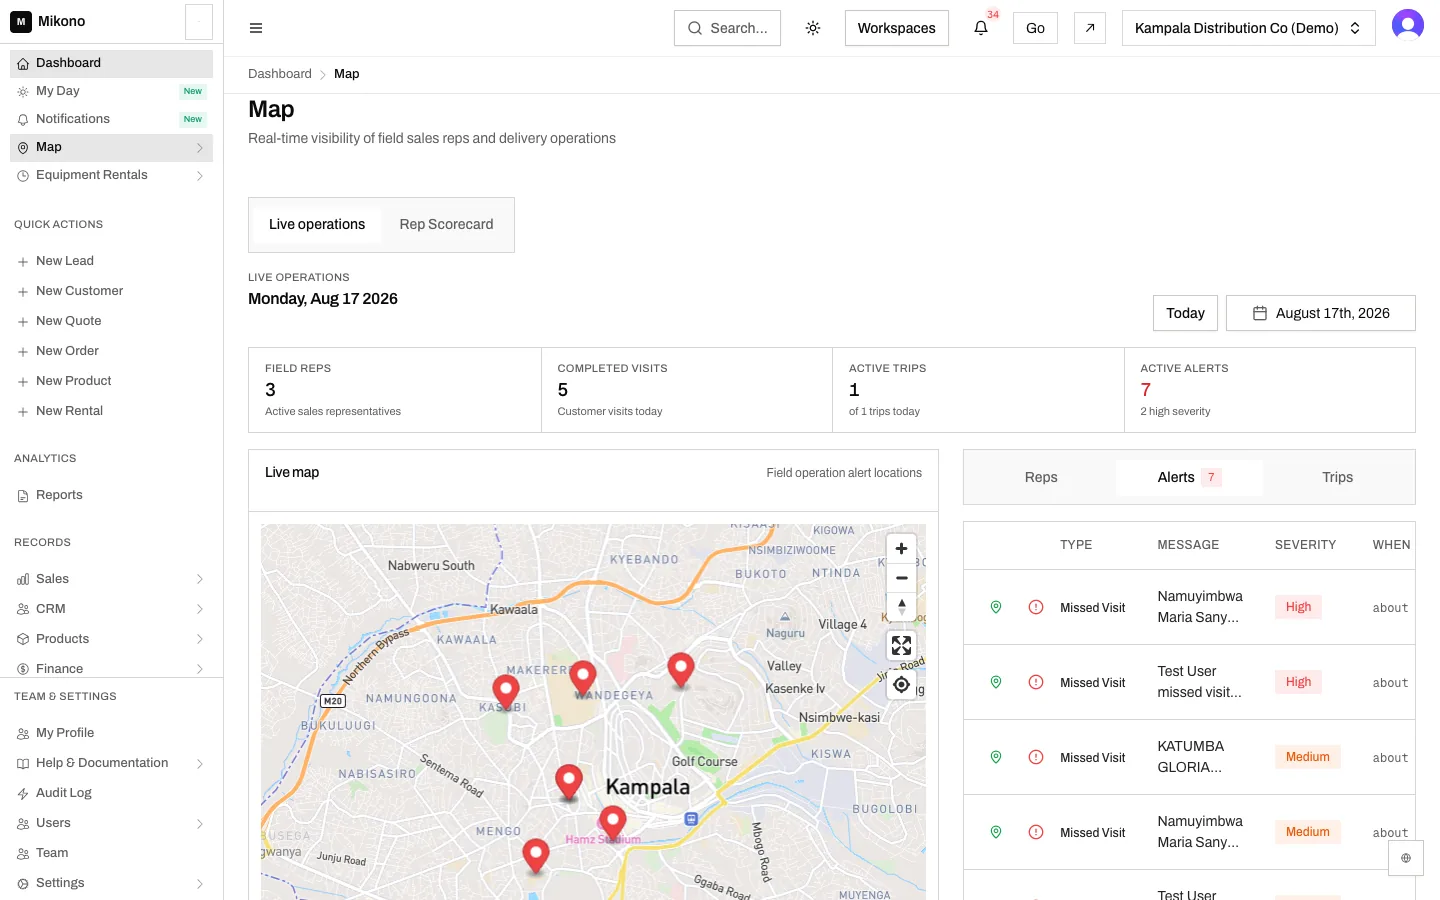The image size is (1440, 900).
Task: Click the Mikono logo icon
Action: coord(21,21)
